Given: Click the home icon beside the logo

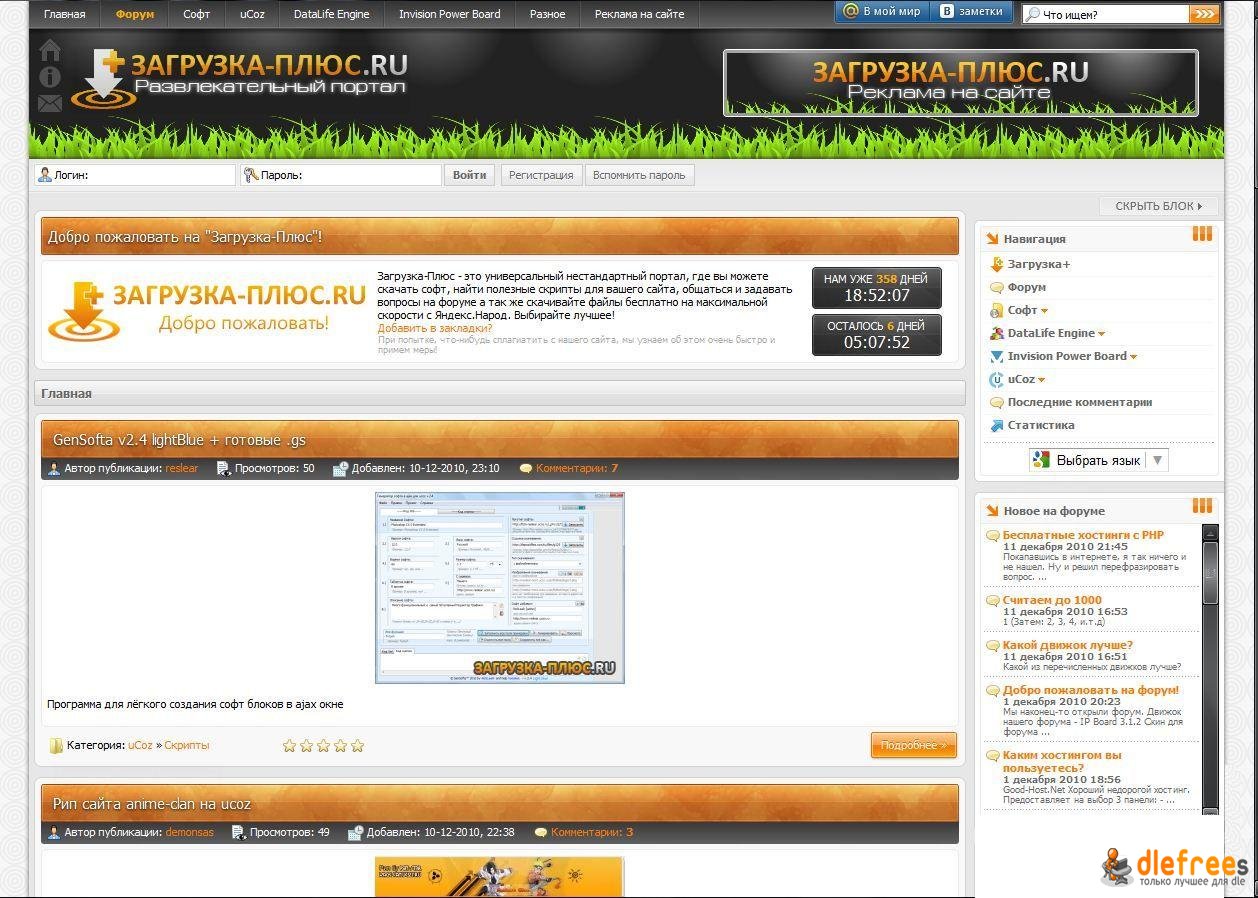Looking at the screenshot, I should tap(49, 50).
